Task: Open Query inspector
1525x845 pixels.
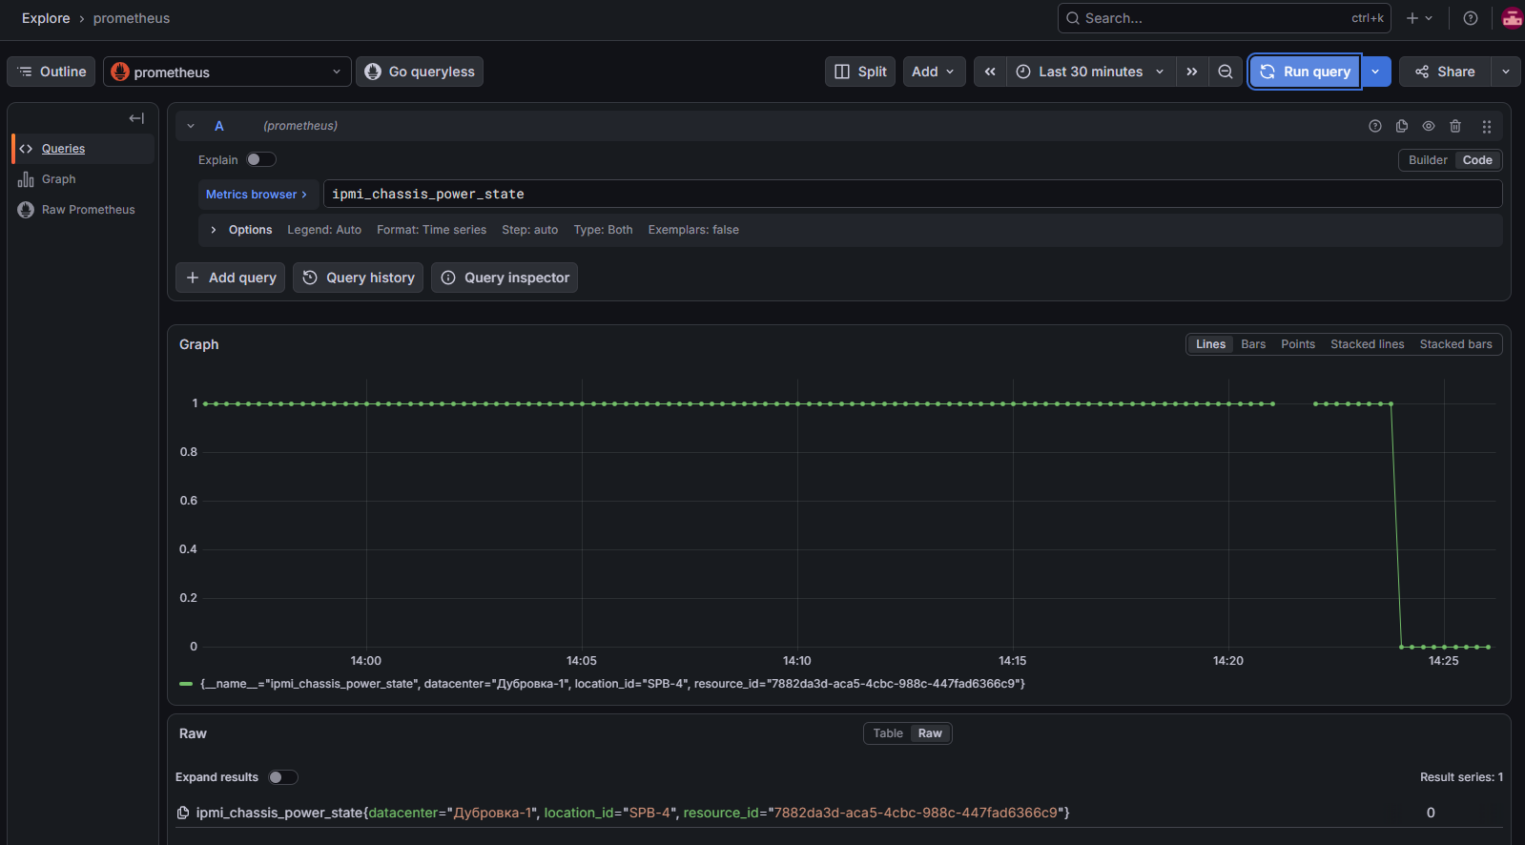Action: 504,278
